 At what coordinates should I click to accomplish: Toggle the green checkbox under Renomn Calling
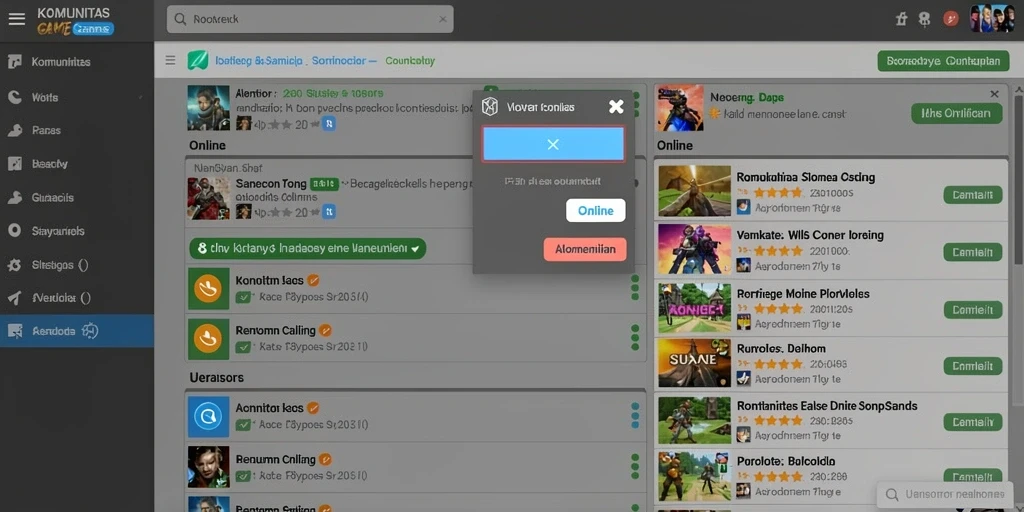[x=244, y=347]
